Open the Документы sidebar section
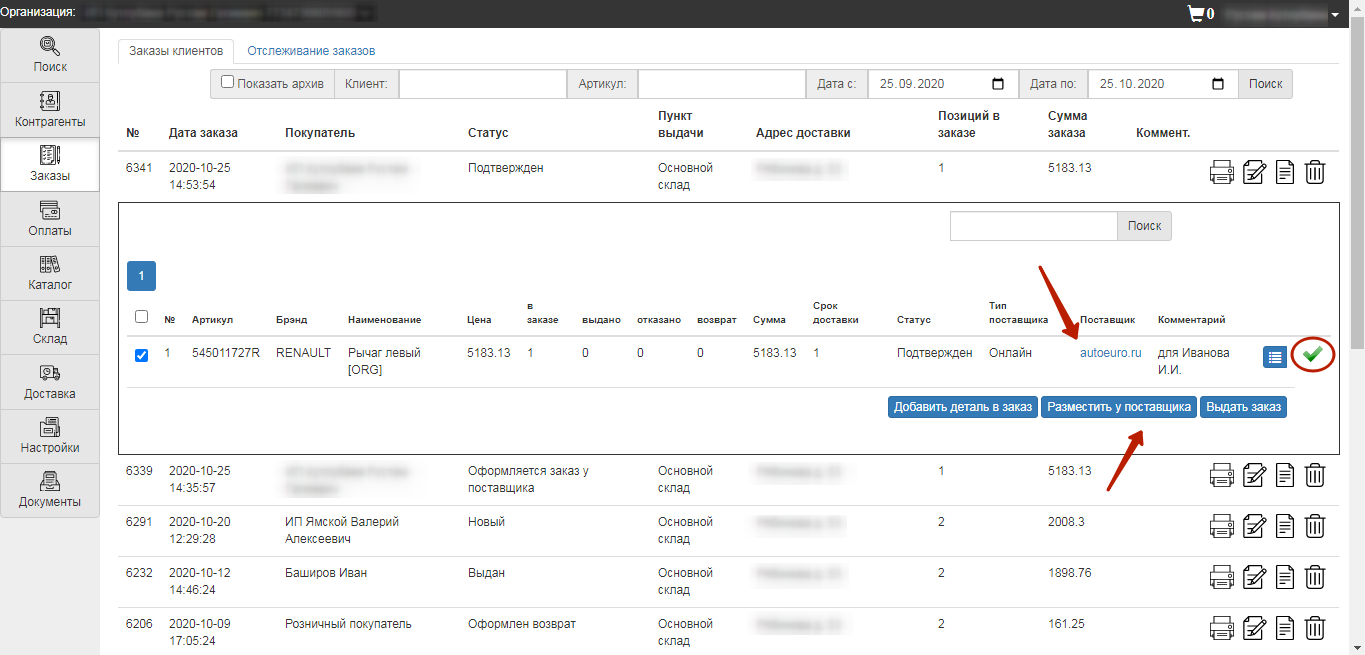1365x655 pixels. coord(50,491)
